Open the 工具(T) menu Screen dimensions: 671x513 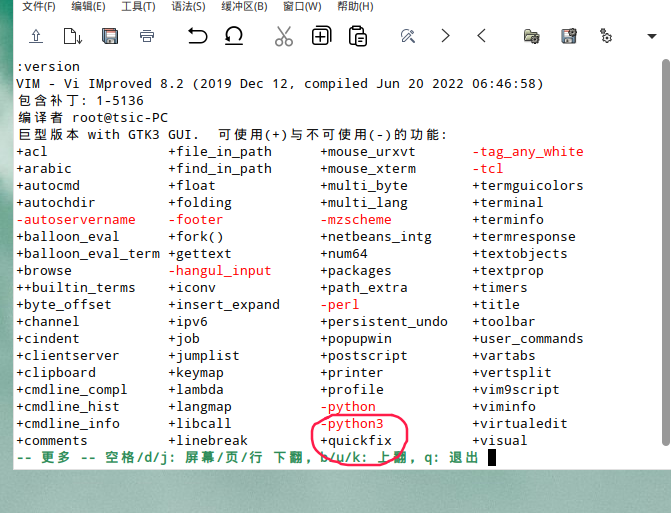point(138,6)
